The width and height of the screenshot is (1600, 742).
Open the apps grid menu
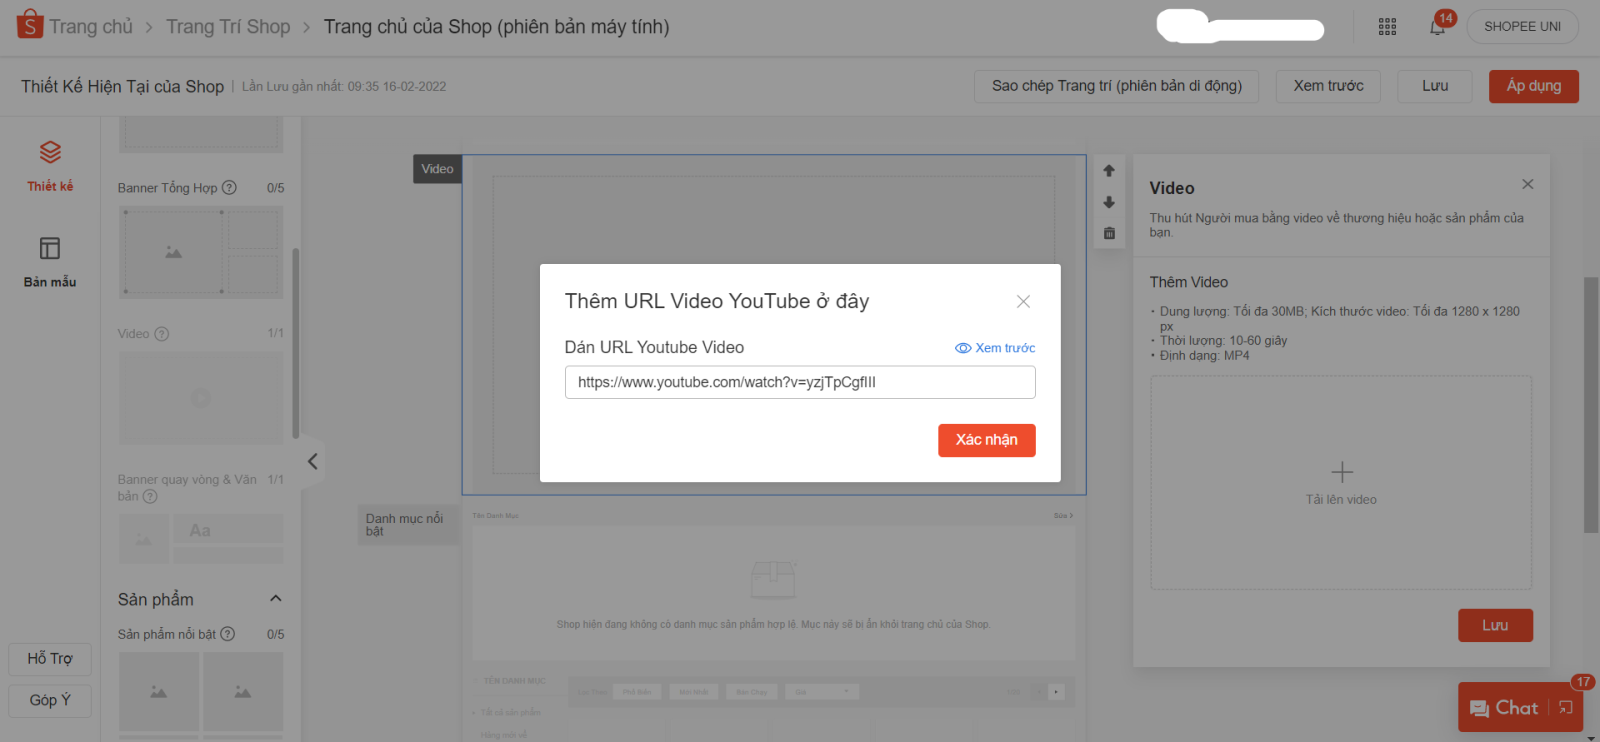pos(1387,27)
